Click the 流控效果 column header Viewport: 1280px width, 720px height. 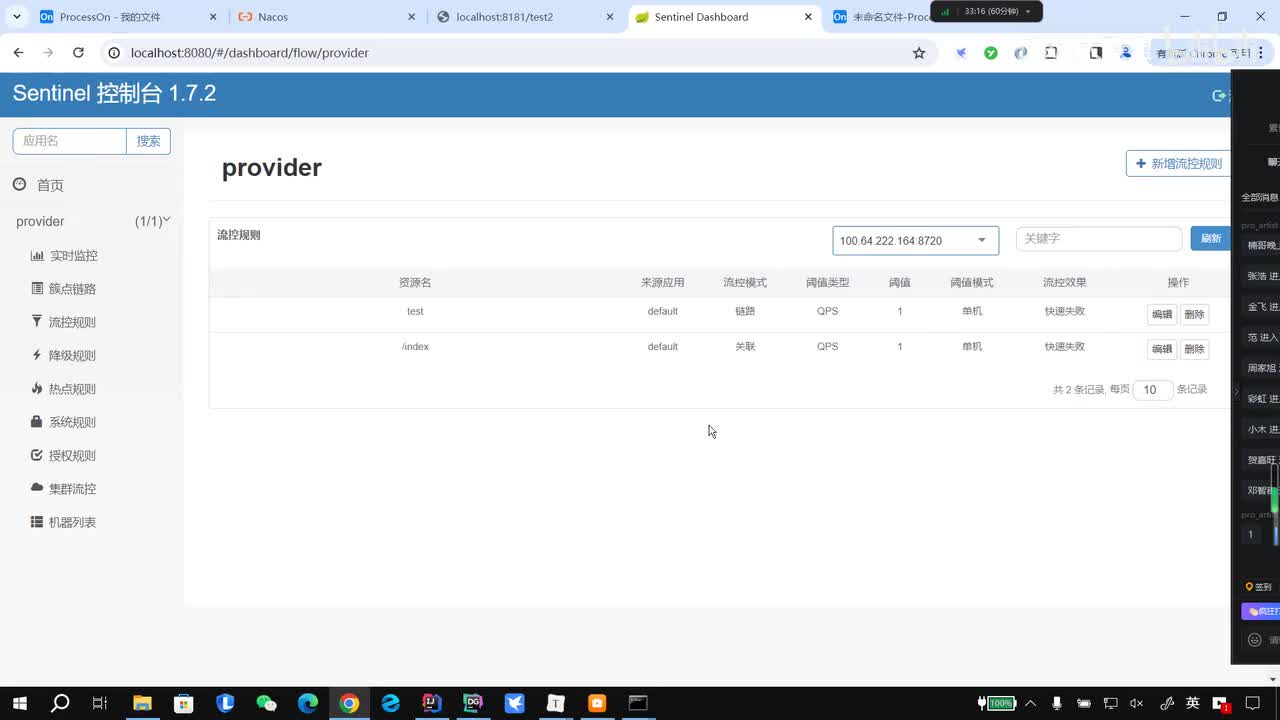coord(1065,283)
